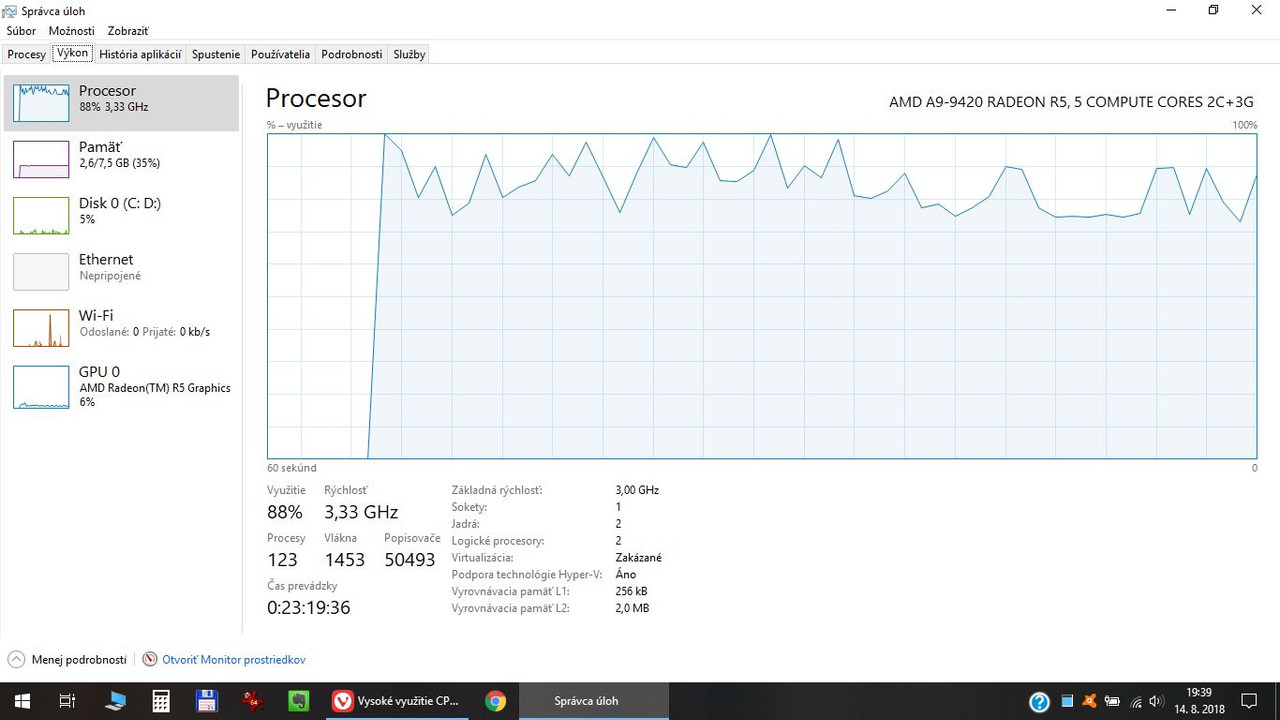Select the GPU 0 performance item

[x=121, y=387]
